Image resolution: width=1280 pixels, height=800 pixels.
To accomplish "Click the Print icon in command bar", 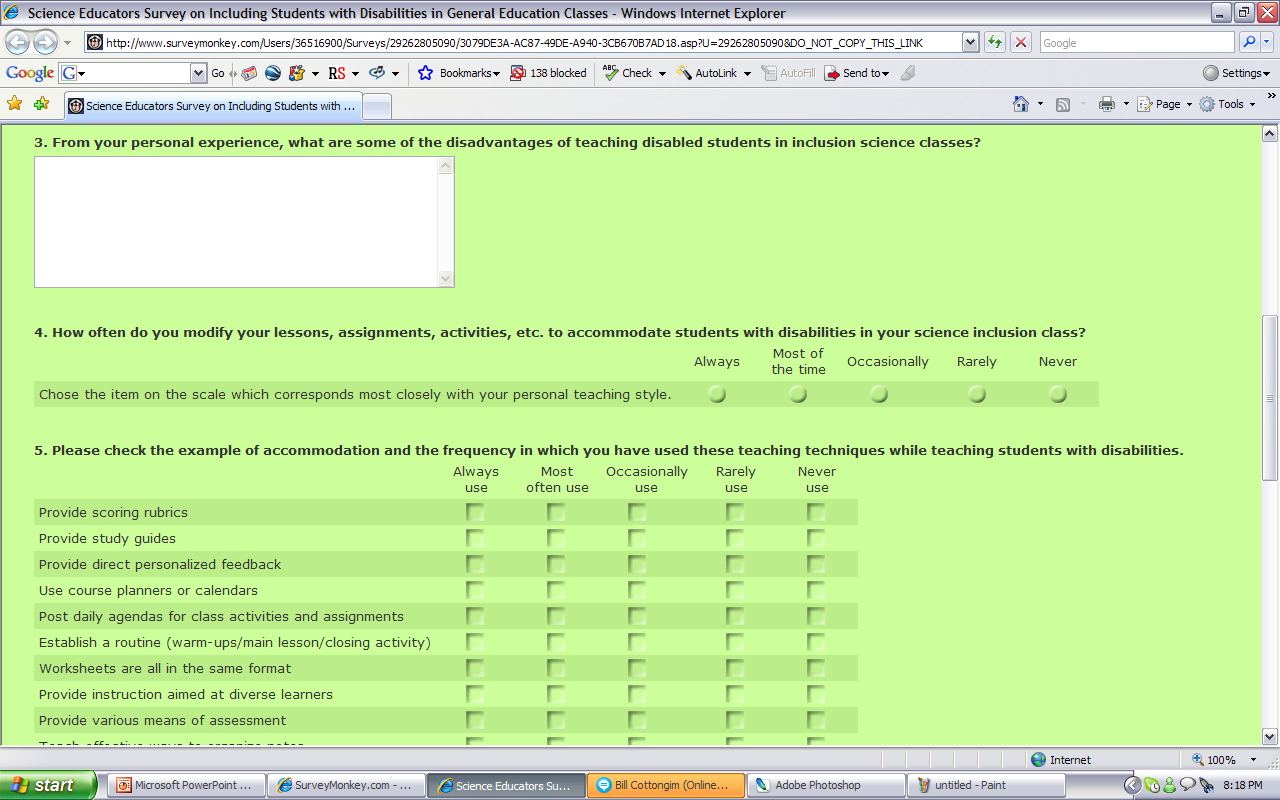I will pos(1106,104).
